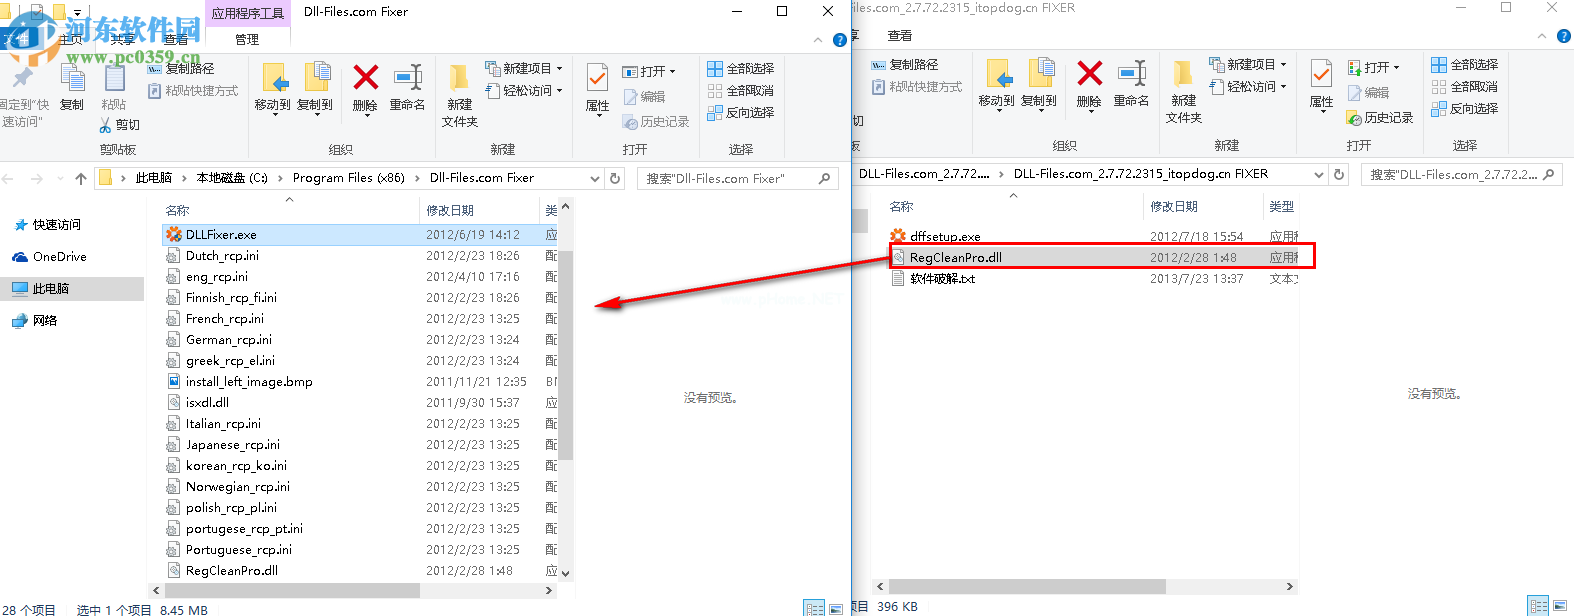
Task: Select This PC in navigation pane
Action: click(72, 289)
